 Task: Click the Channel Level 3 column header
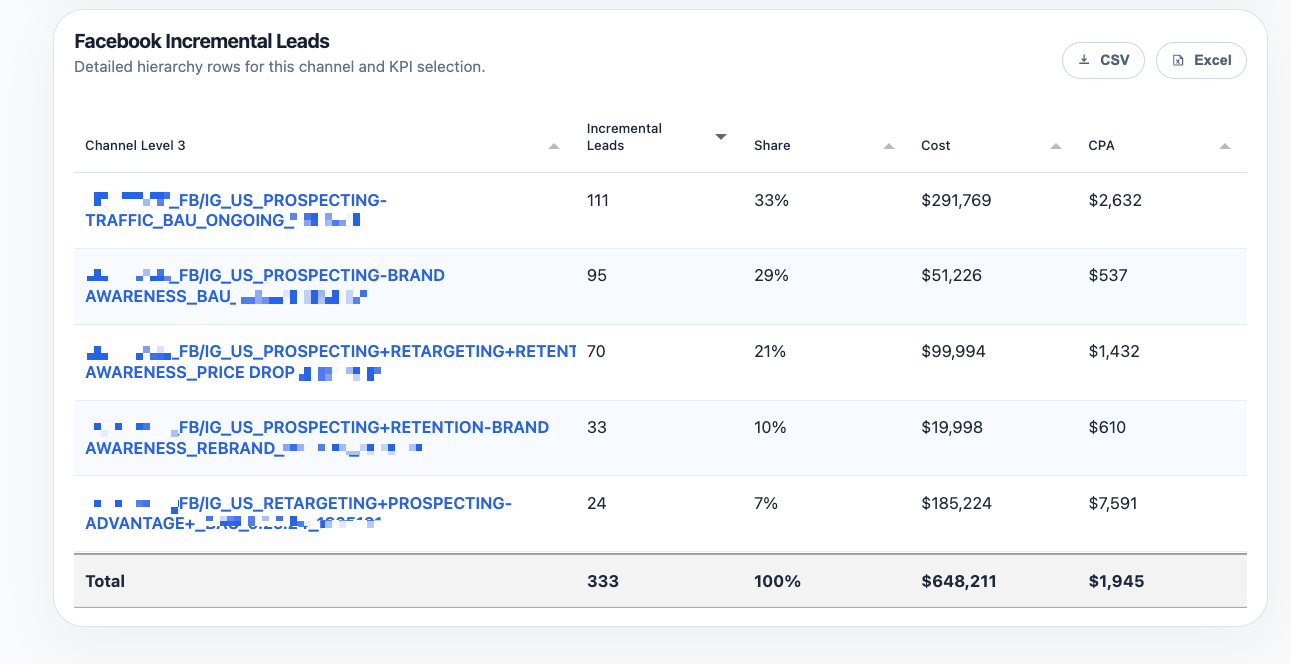pyautogui.click(x=135, y=146)
